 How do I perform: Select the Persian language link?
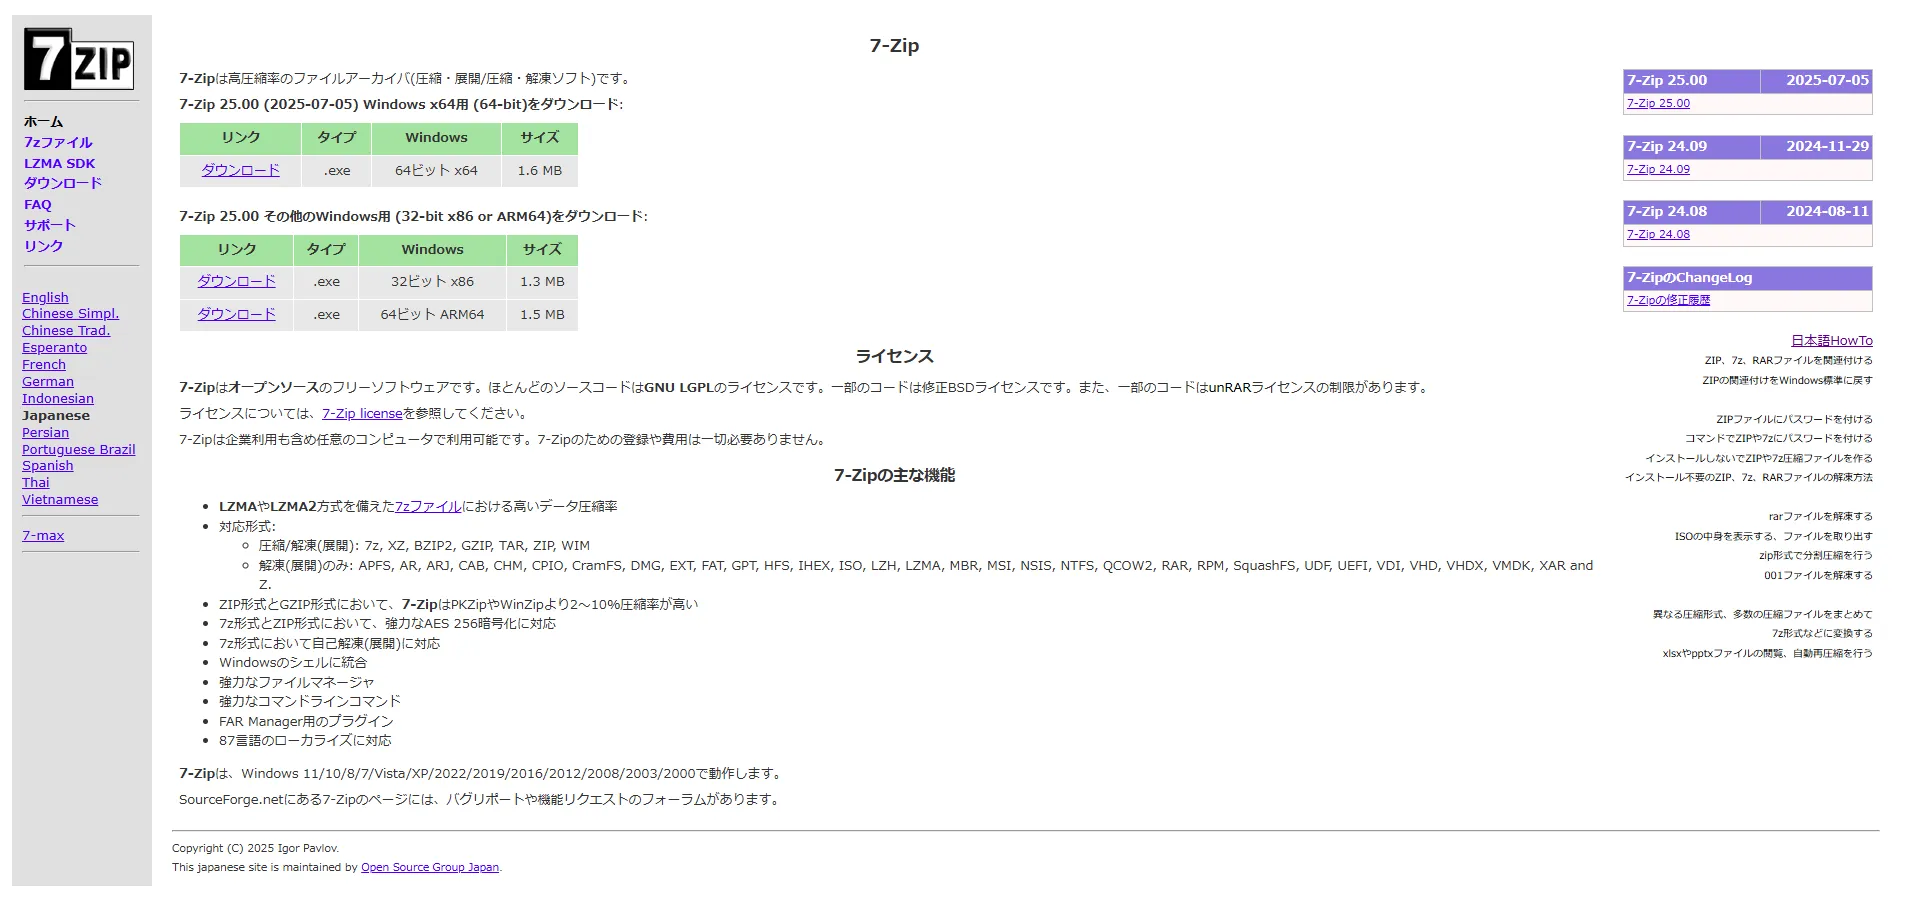click(45, 432)
